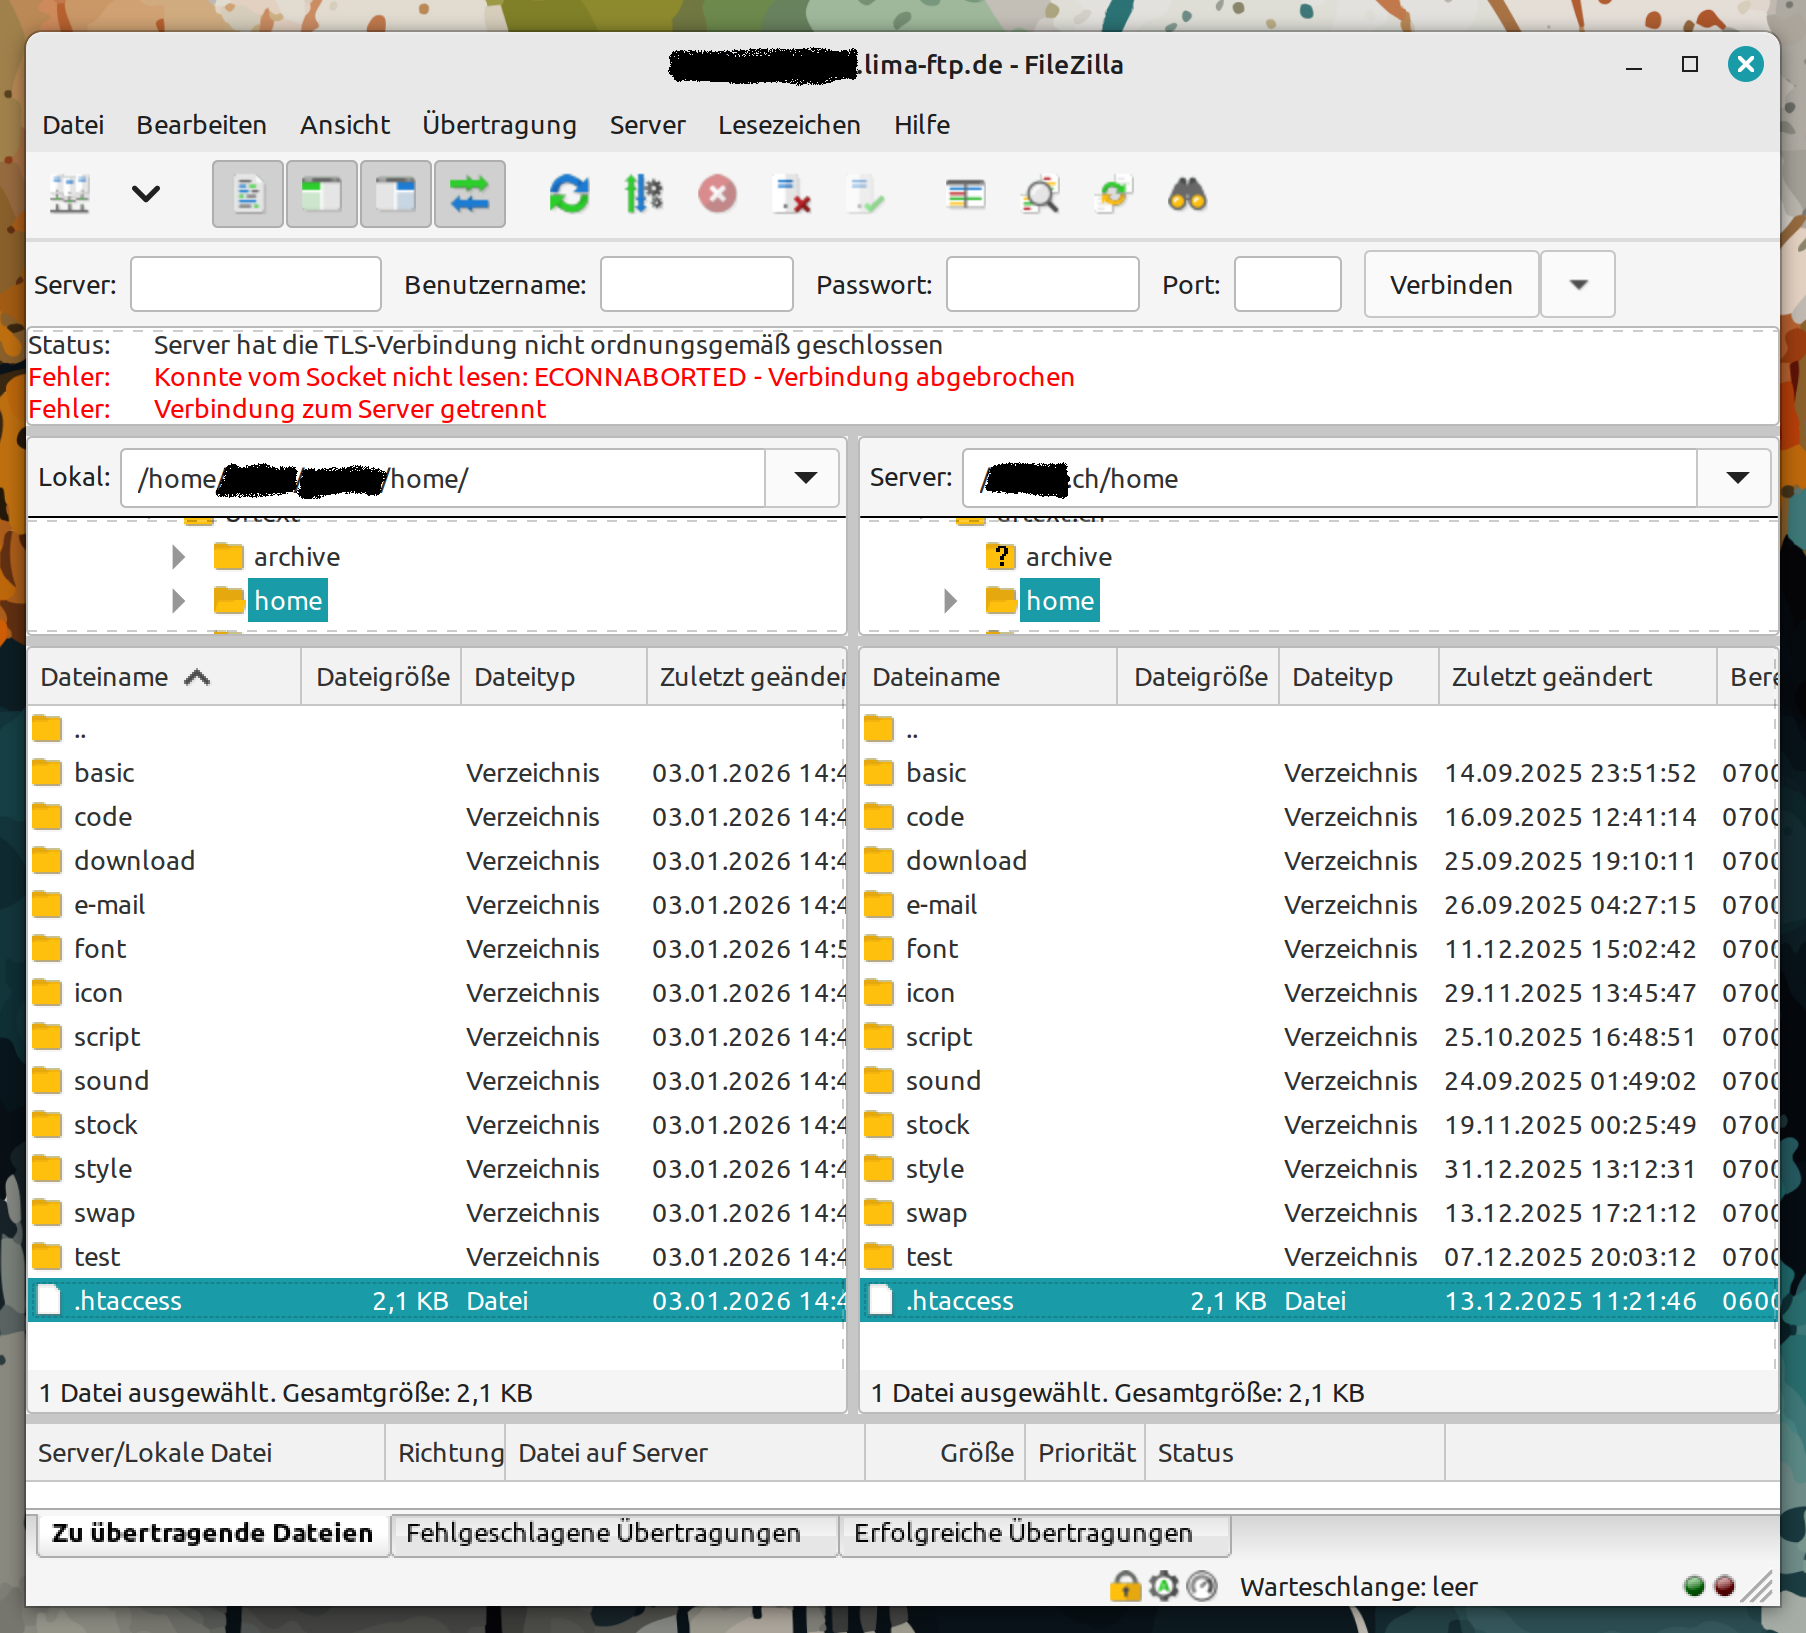
Task: Open the Hilfe menu
Action: (922, 125)
